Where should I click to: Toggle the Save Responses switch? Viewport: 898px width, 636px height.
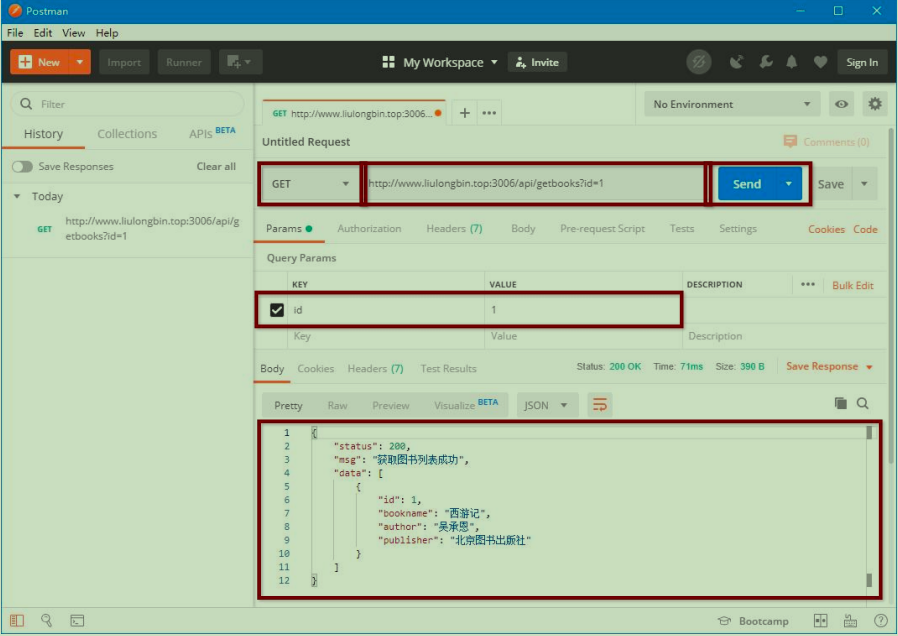pyautogui.click(x=22, y=167)
